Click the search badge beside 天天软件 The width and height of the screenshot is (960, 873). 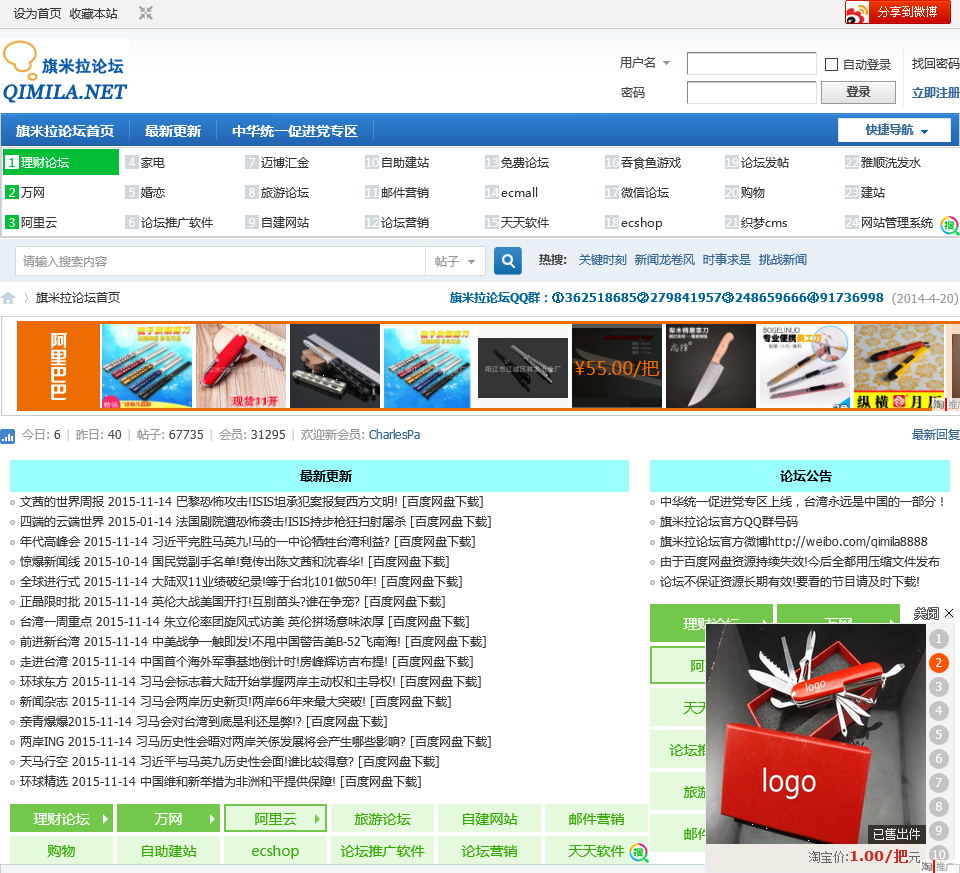coord(639,852)
